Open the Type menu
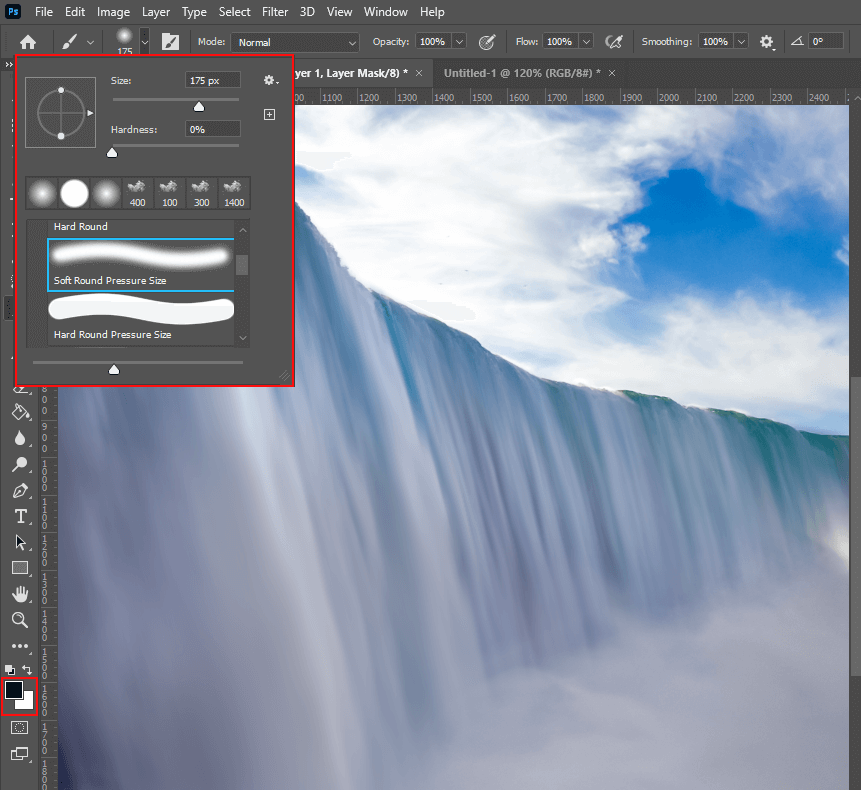861x790 pixels. pos(194,12)
